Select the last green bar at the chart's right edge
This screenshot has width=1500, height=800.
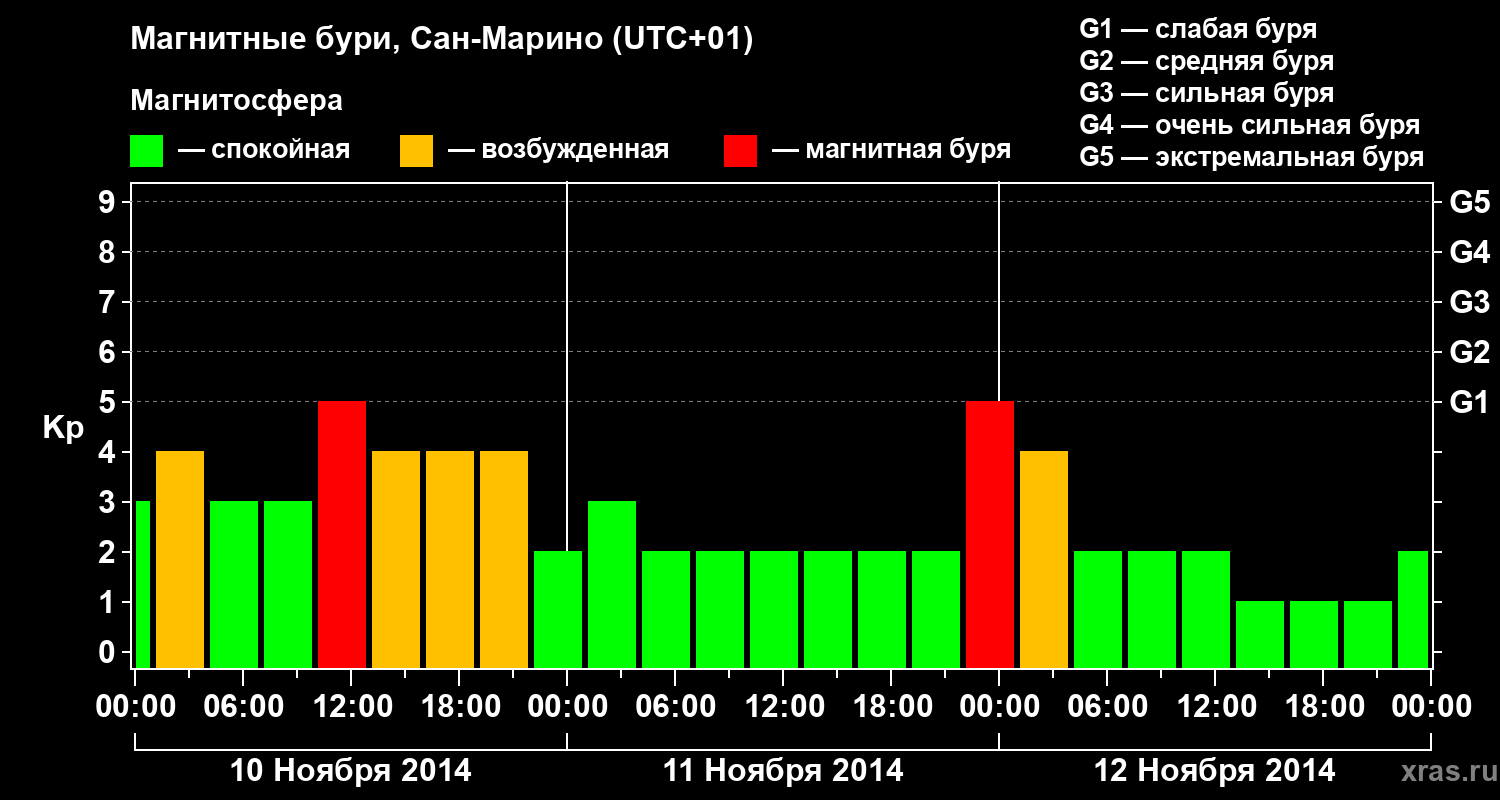click(x=1413, y=609)
